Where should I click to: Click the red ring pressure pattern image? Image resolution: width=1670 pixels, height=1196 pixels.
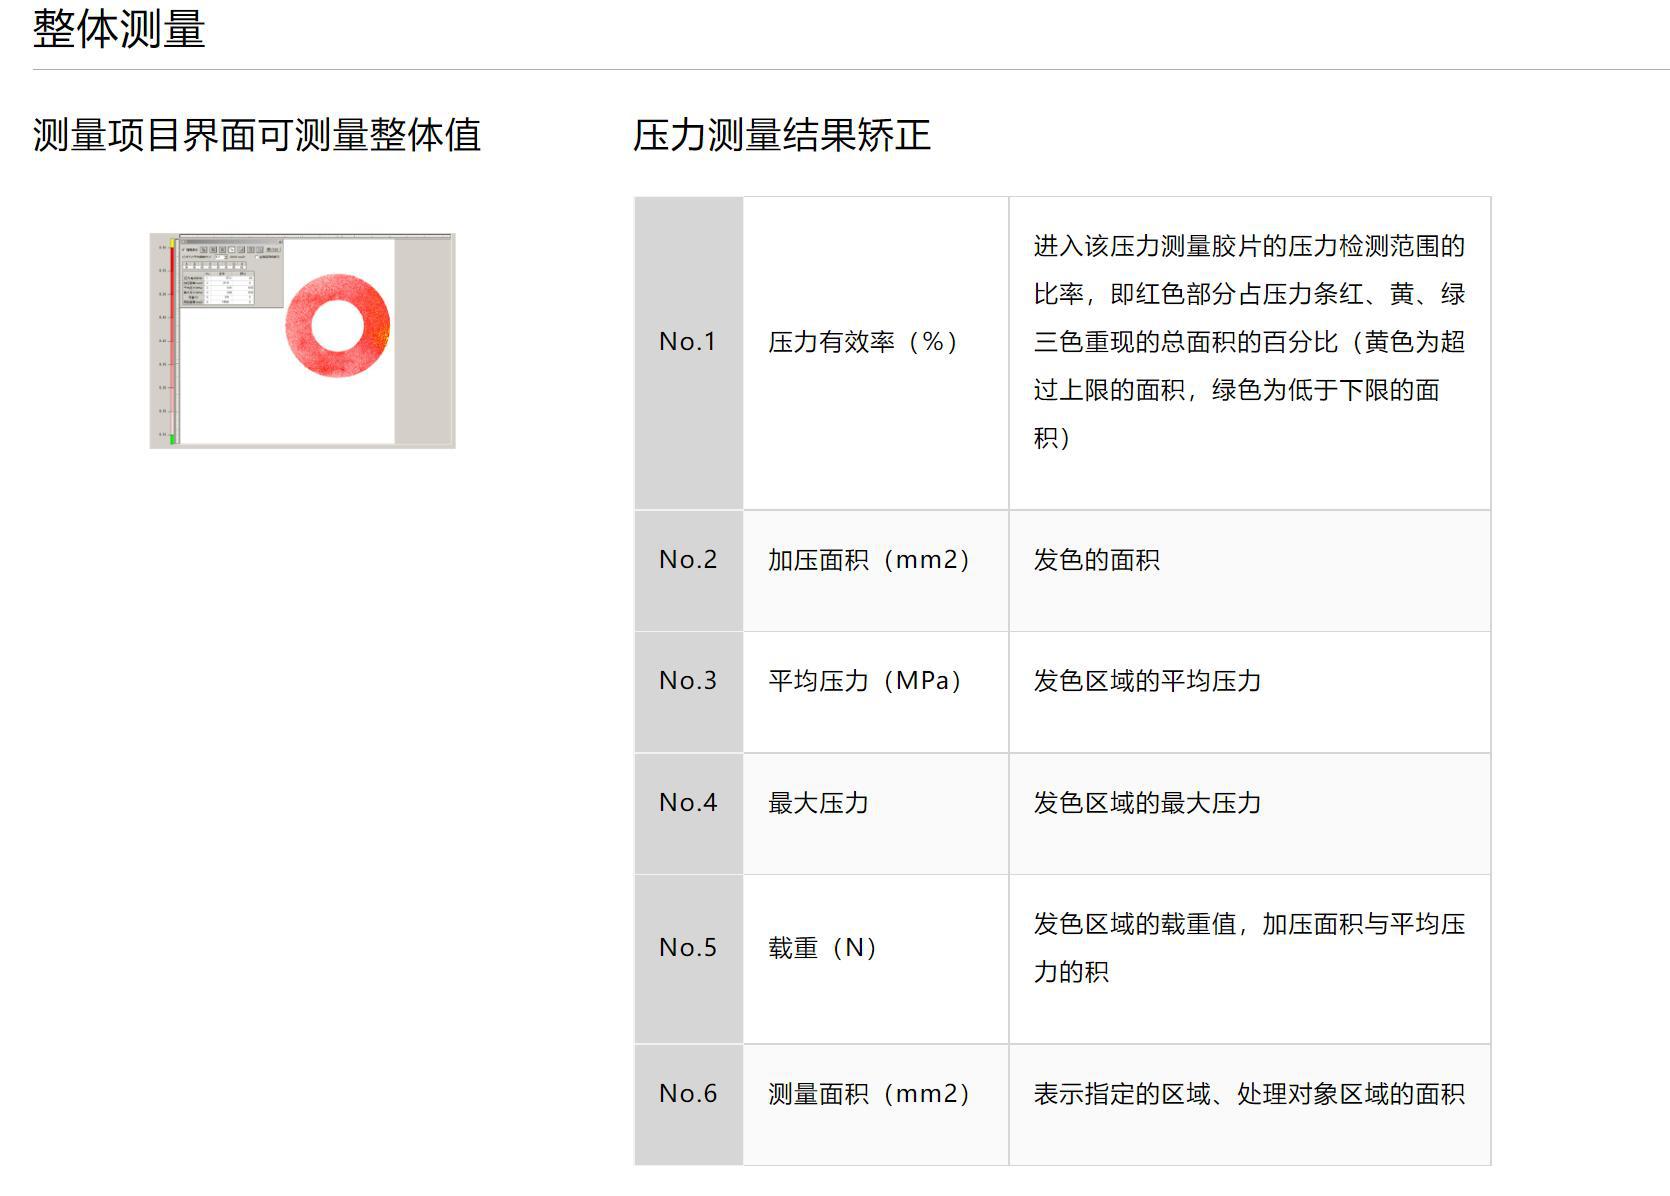tap(337, 326)
